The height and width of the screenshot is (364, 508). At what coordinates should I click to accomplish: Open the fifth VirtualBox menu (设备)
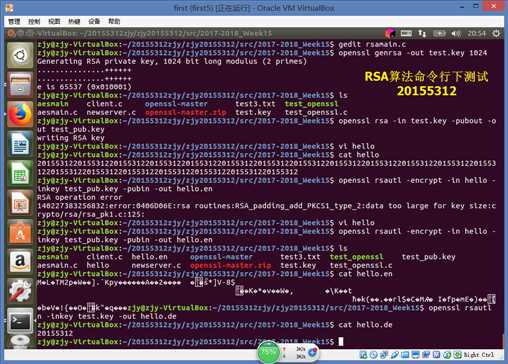[x=94, y=21]
